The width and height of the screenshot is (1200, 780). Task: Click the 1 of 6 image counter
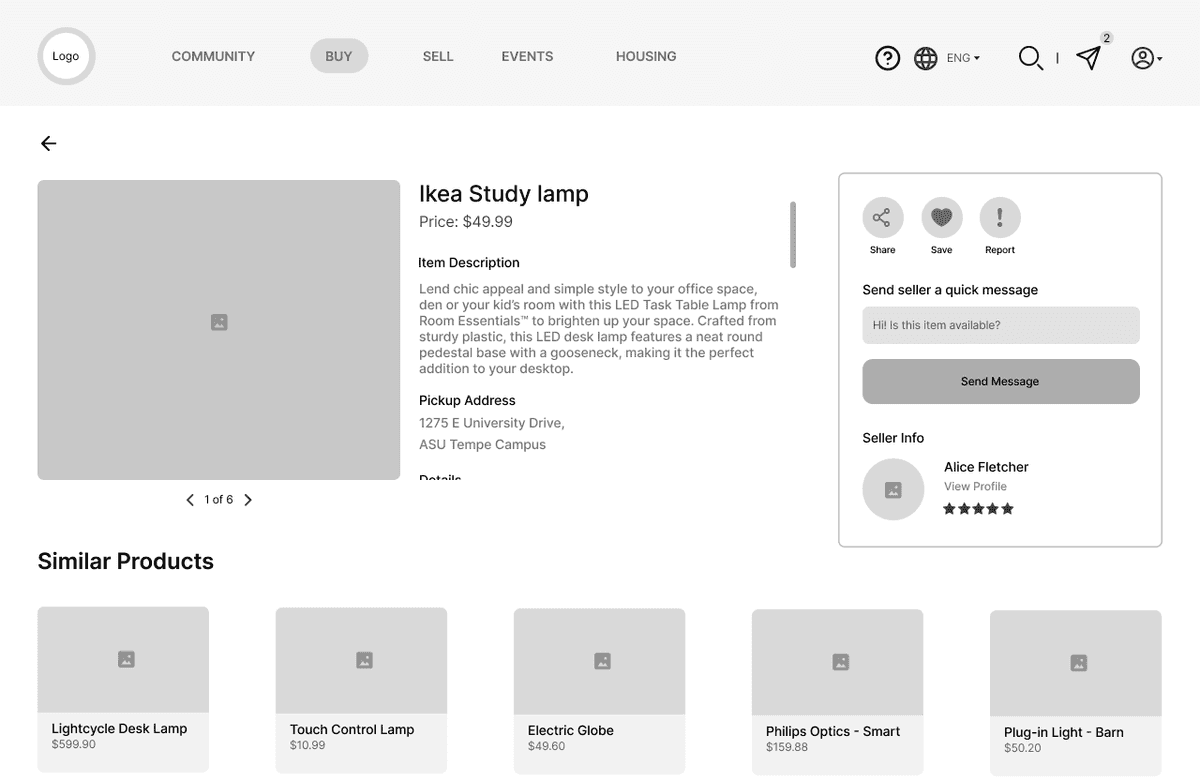click(x=219, y=500)
